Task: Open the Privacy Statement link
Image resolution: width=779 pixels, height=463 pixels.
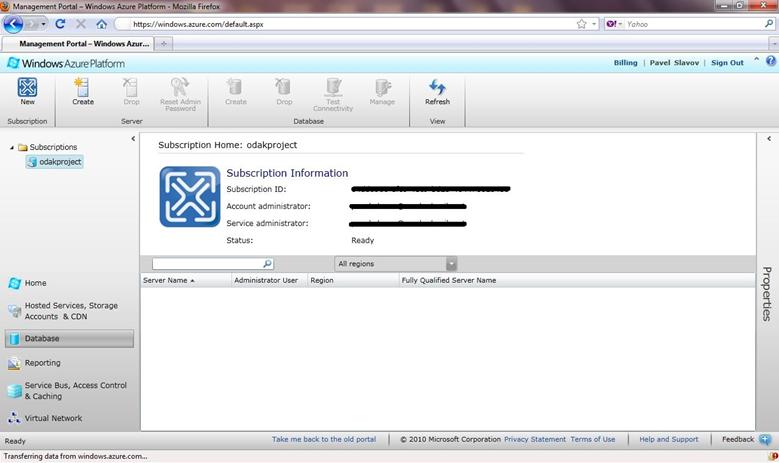Action: click(535, 439)
